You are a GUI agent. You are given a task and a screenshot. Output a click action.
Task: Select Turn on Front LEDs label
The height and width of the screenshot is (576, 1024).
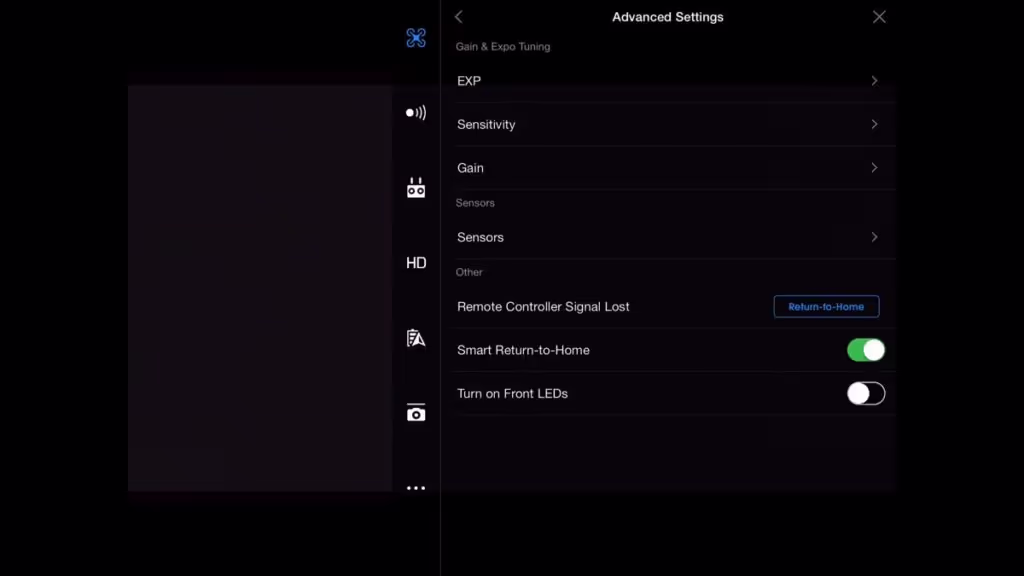point(512,394)
